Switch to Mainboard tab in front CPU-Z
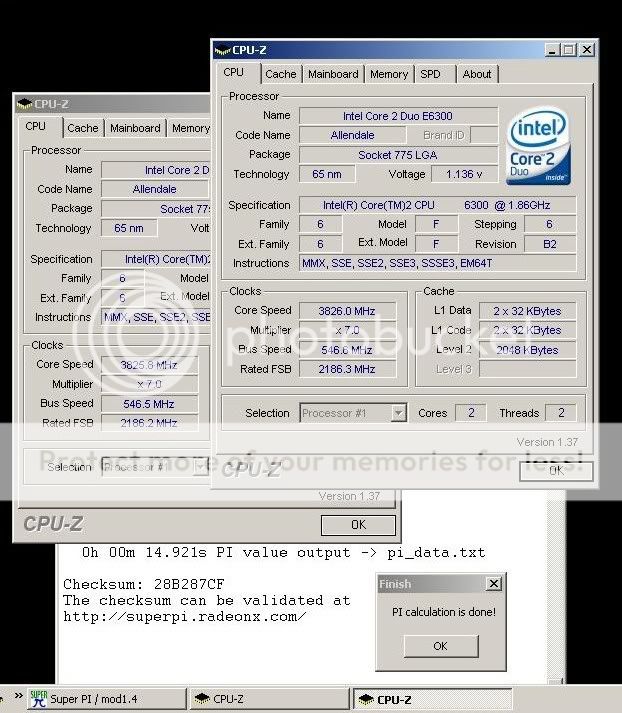This screenshot has width=622, height=713. 333,74
